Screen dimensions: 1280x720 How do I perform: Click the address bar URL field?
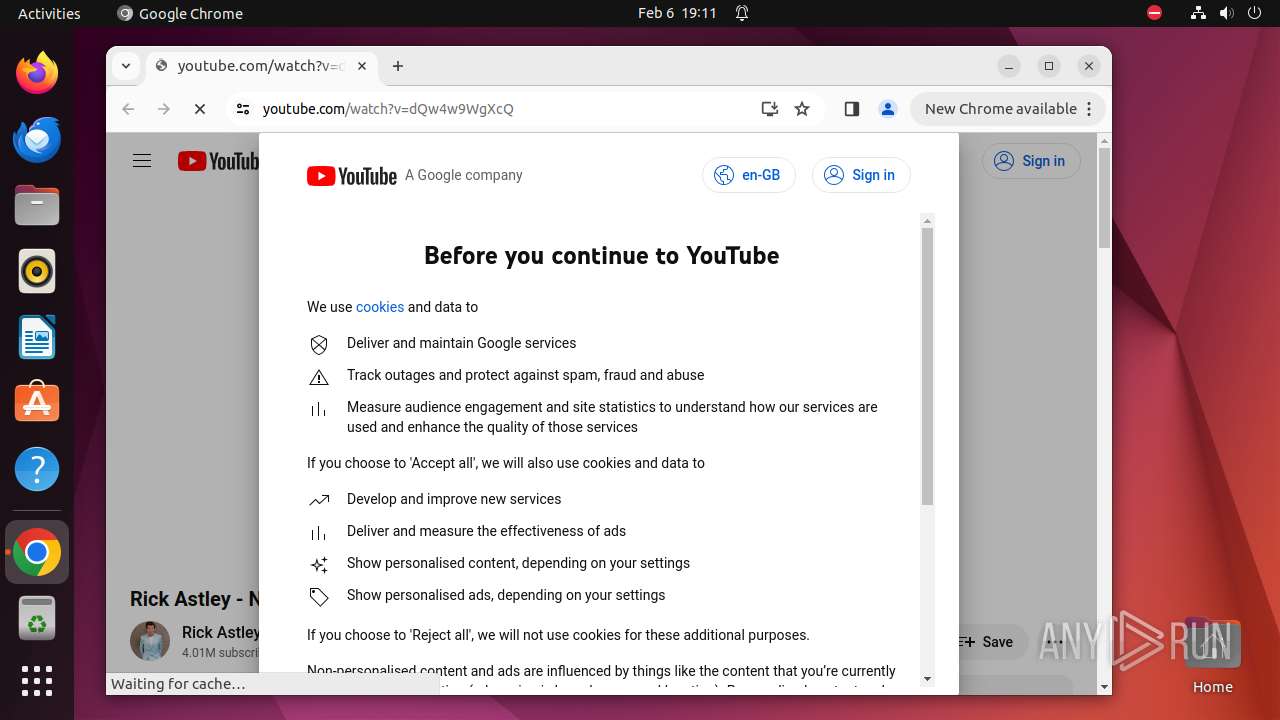coord(500,109)
